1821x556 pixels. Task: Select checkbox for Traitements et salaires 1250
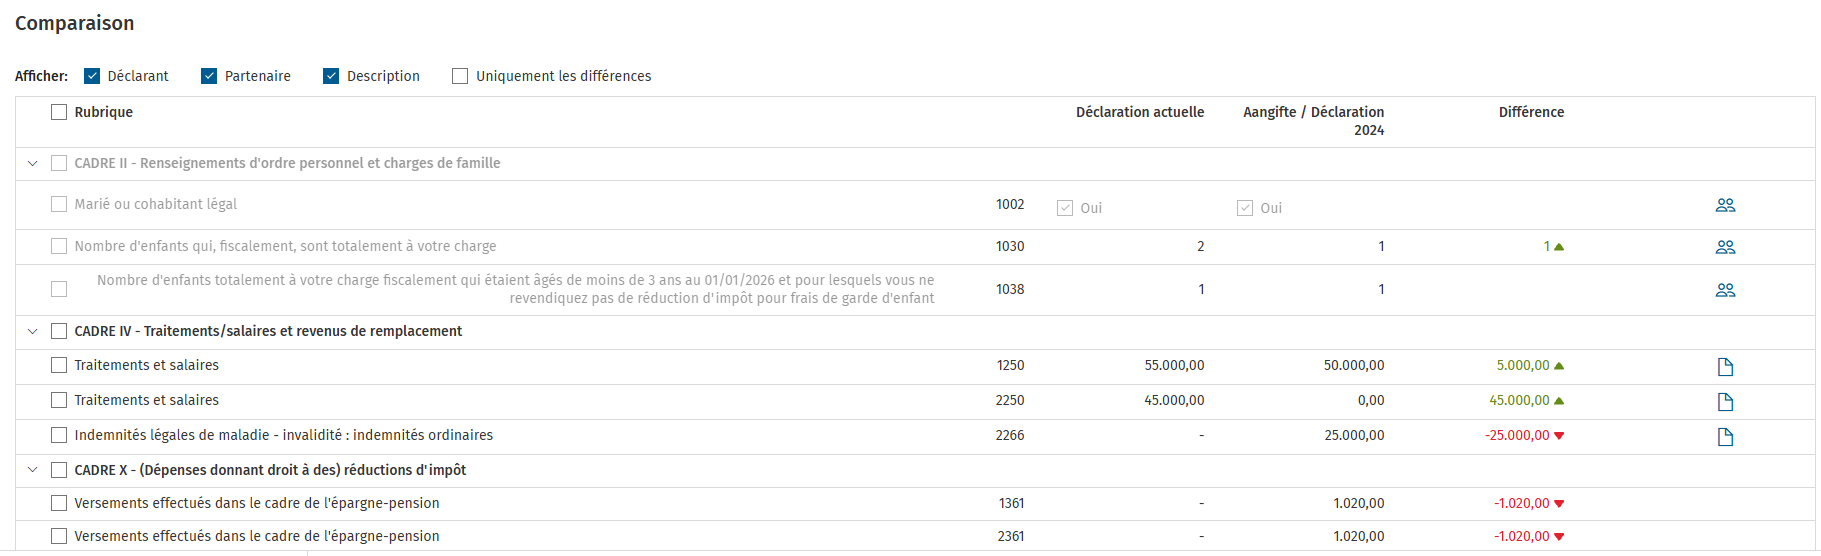coord(59,365)
